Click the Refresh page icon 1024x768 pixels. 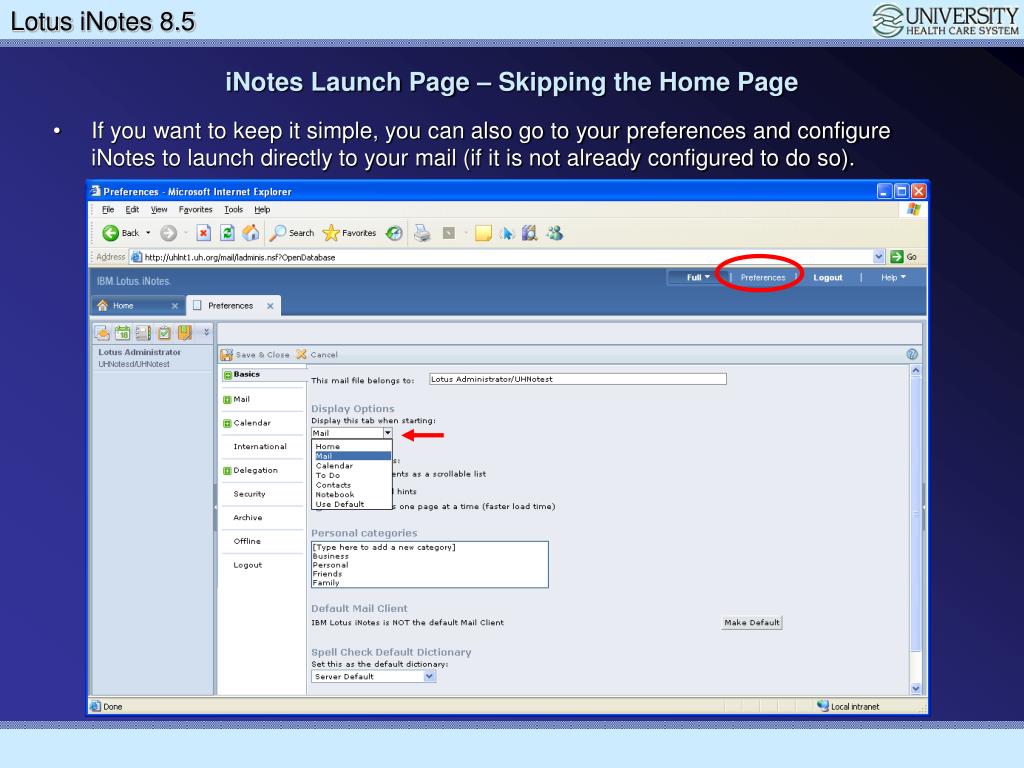(227, 233)
